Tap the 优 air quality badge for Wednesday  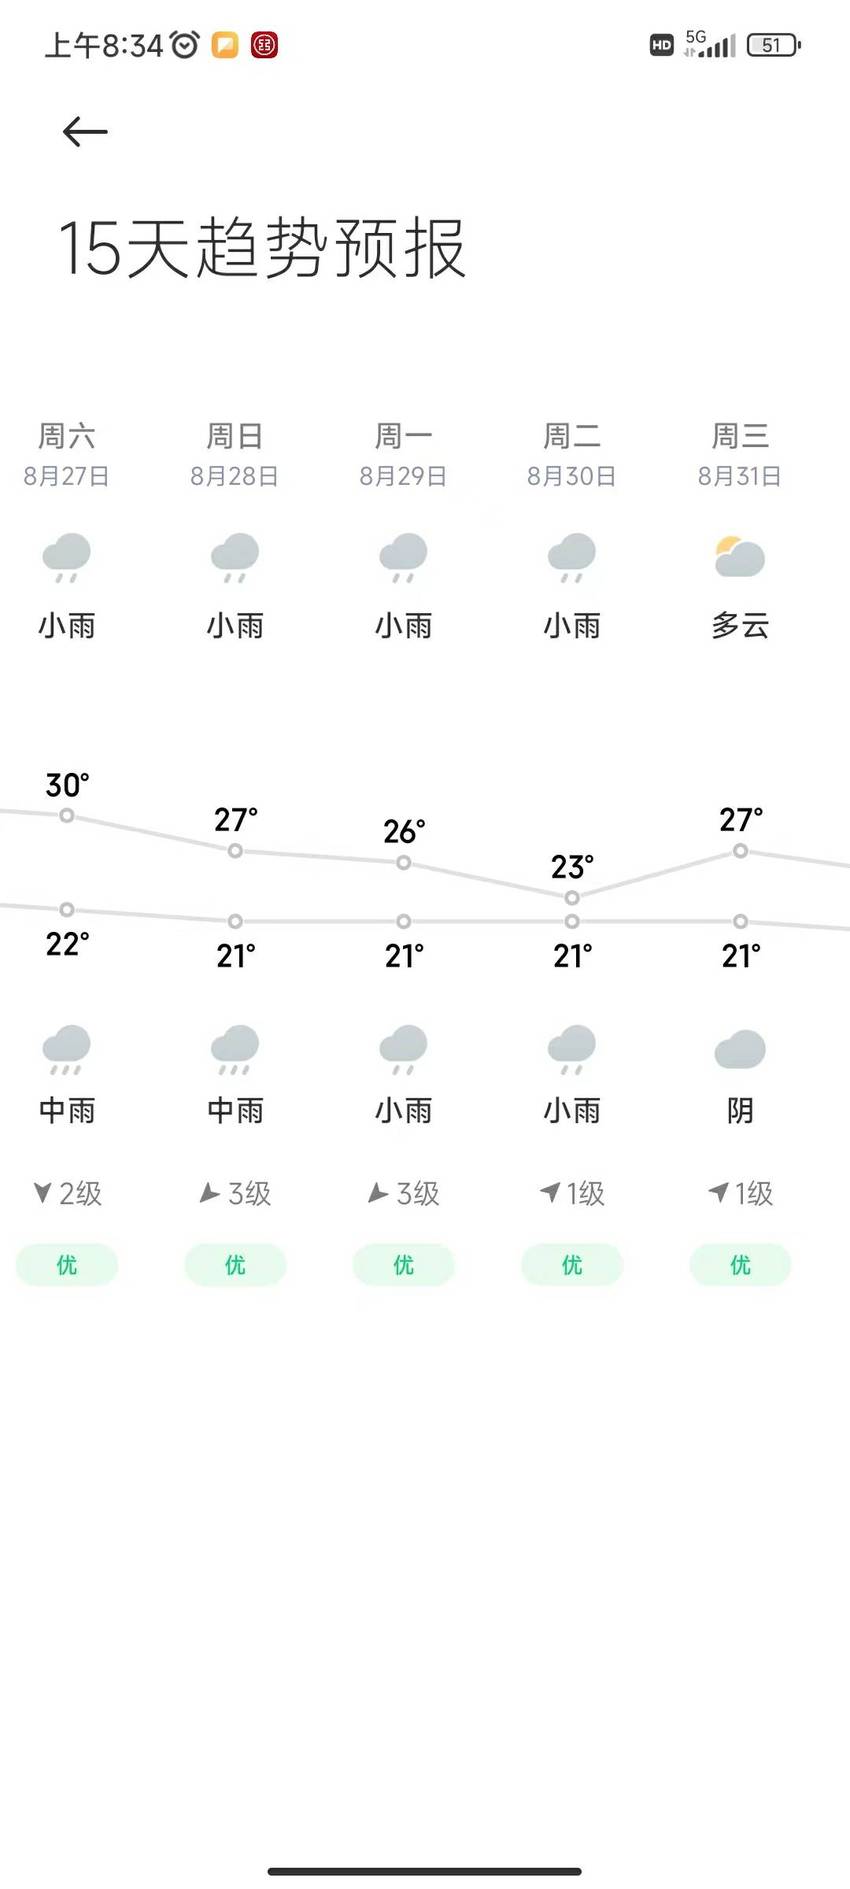click(x=740, y=1265)
